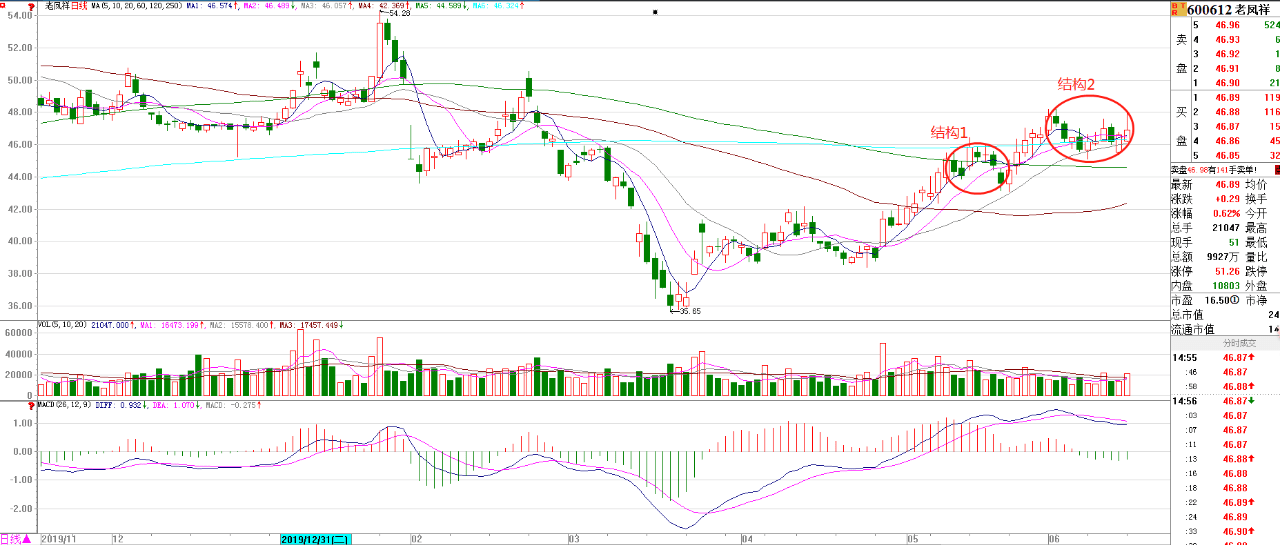The width and height of the screenshot is (1280, 545).
Task: Click the red indicator box right of the 卖盘 alert line
Action: point(1276,171)
